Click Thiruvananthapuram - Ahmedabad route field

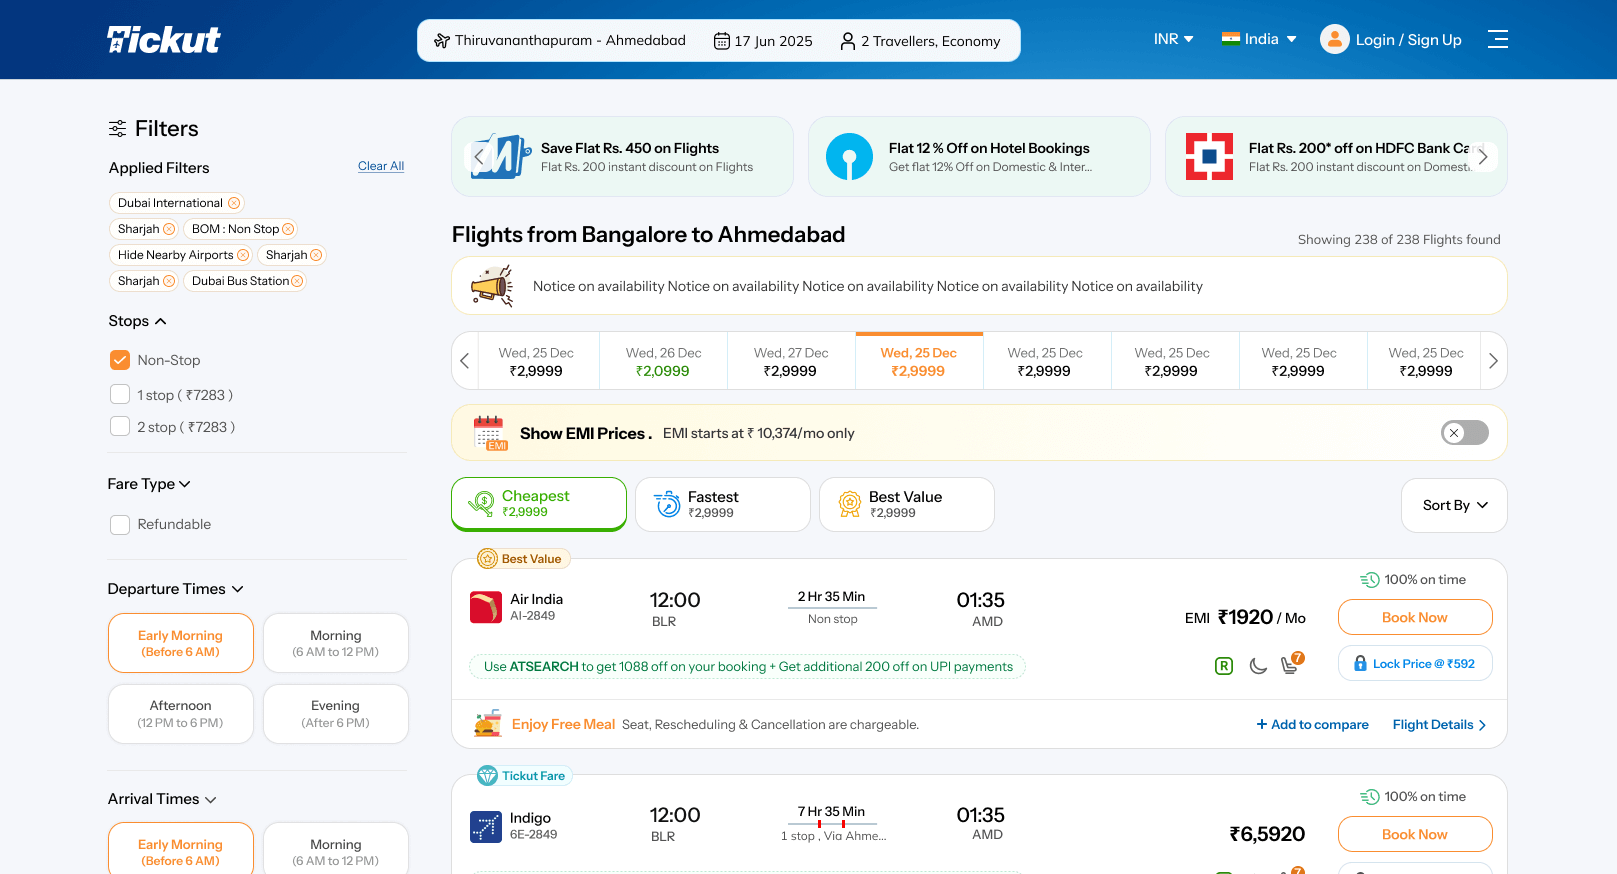click(560, 40)
